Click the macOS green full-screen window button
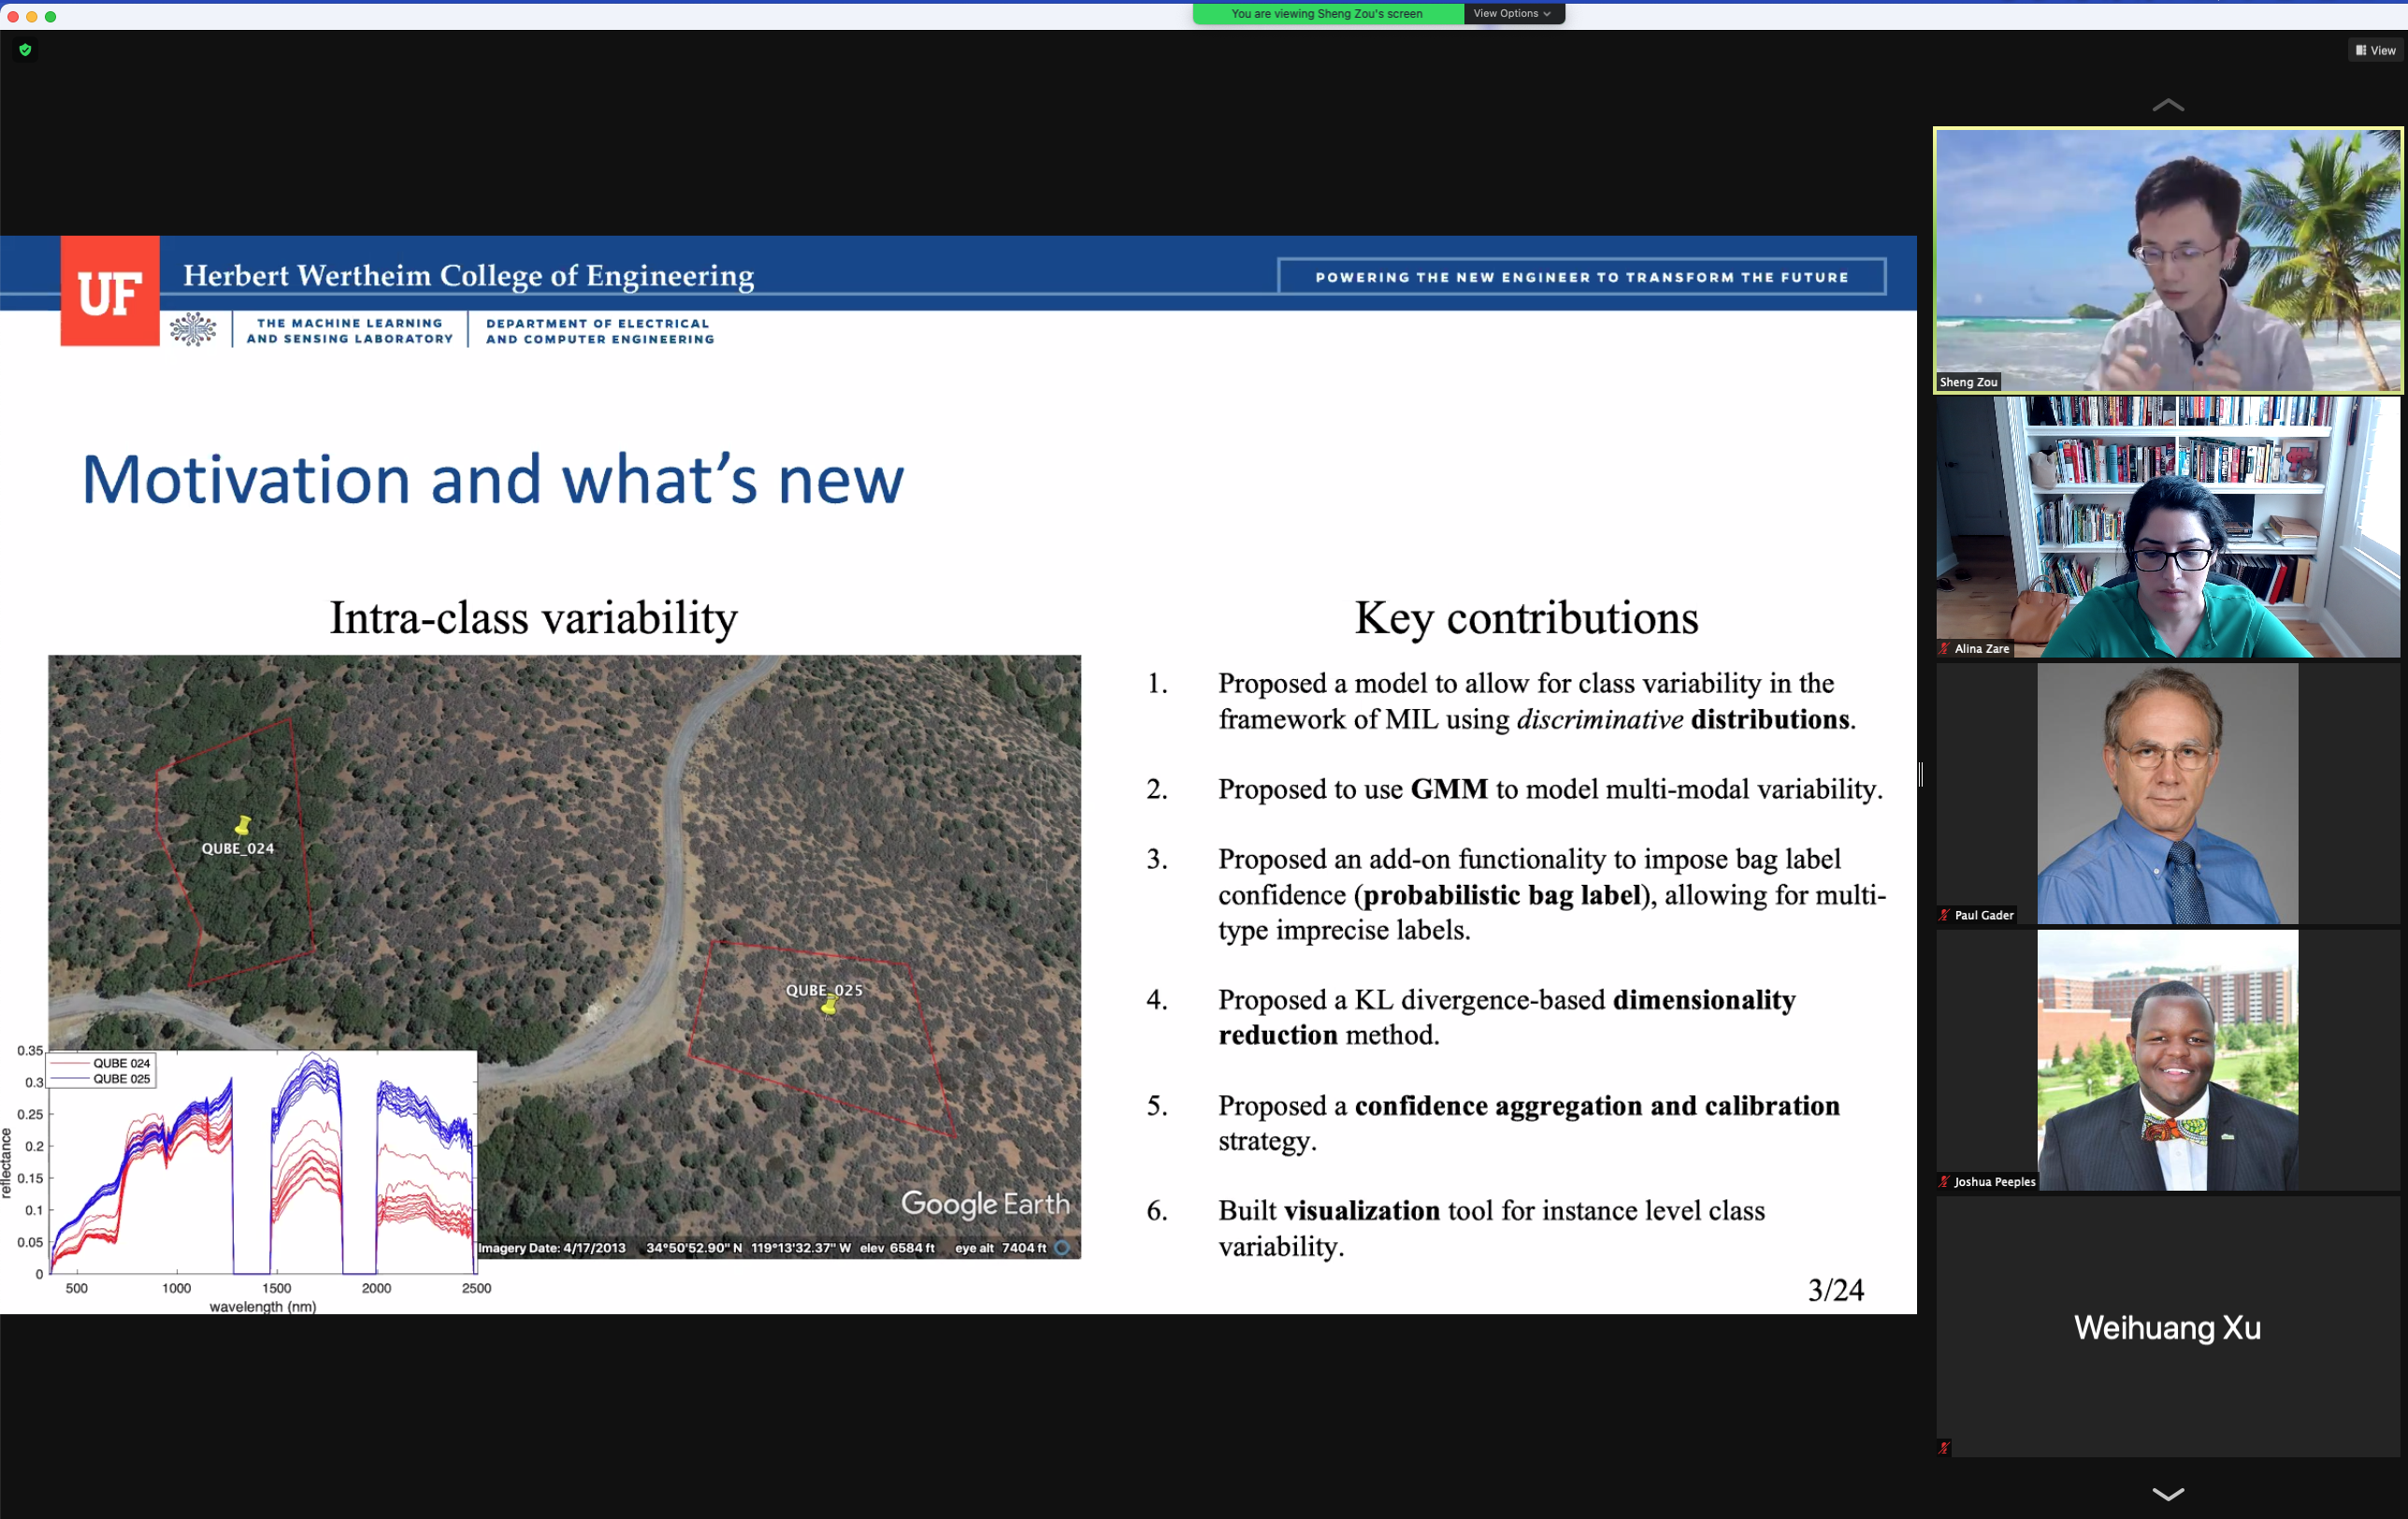Screen dimensions: 2408x1519 point(50,16)
